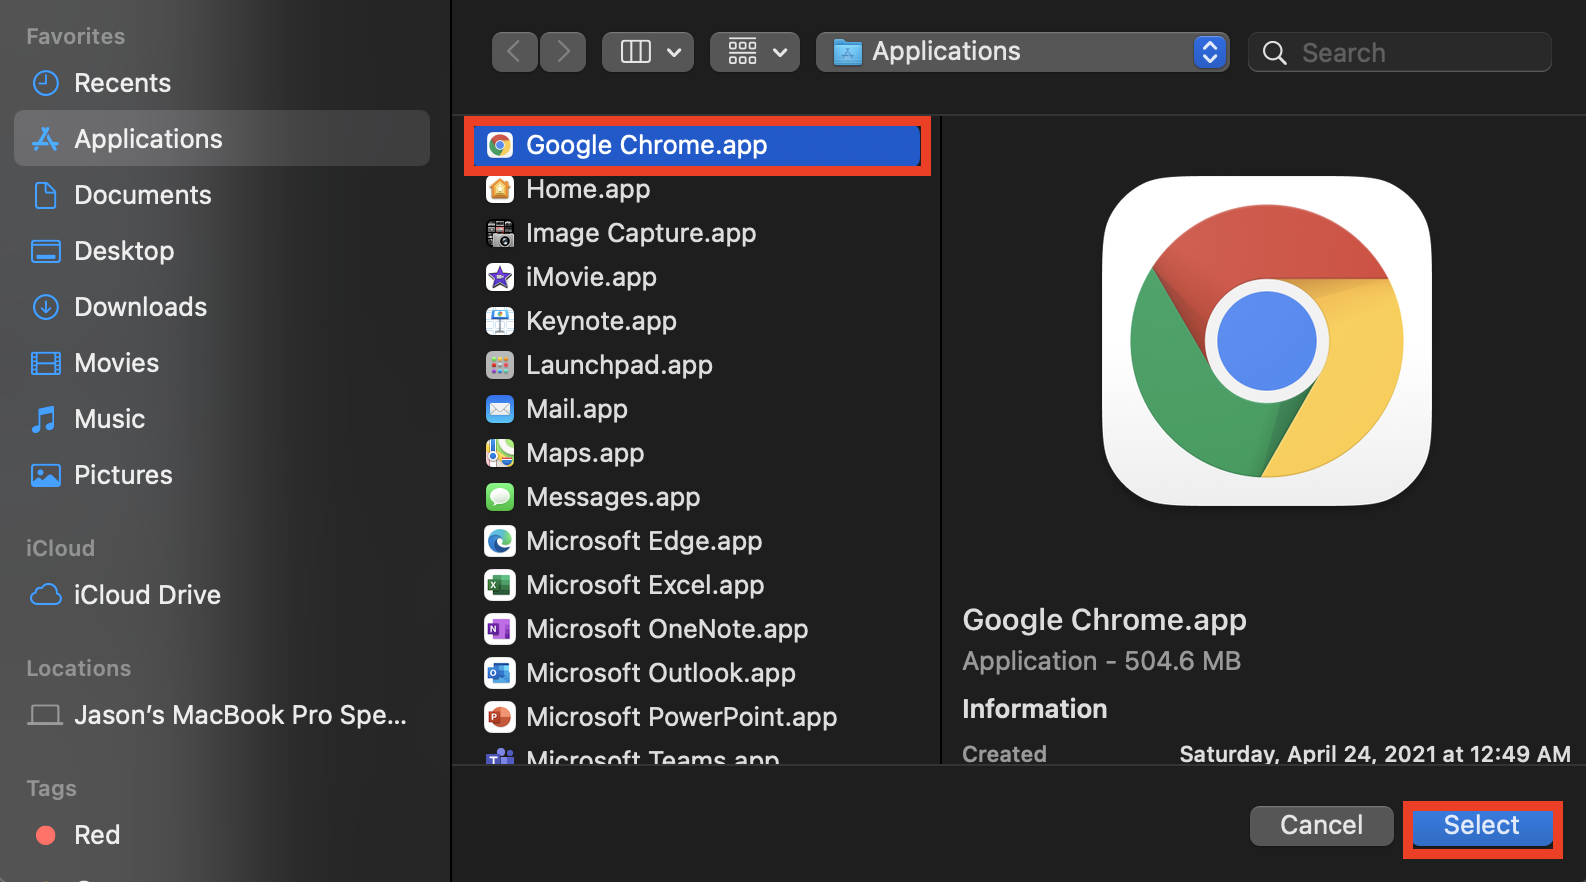
Task: Click the Microsoft PowerPoint icon
Action: pos(500,717)
